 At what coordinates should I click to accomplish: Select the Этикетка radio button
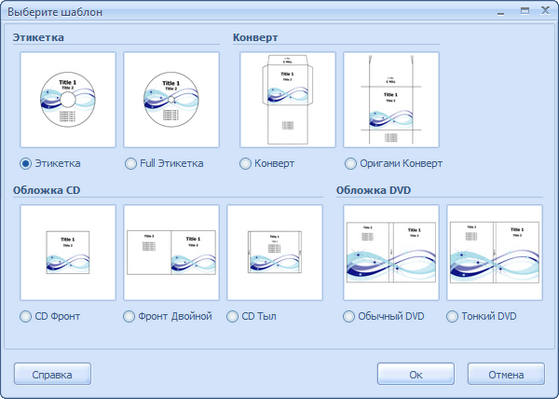point(26,164)
